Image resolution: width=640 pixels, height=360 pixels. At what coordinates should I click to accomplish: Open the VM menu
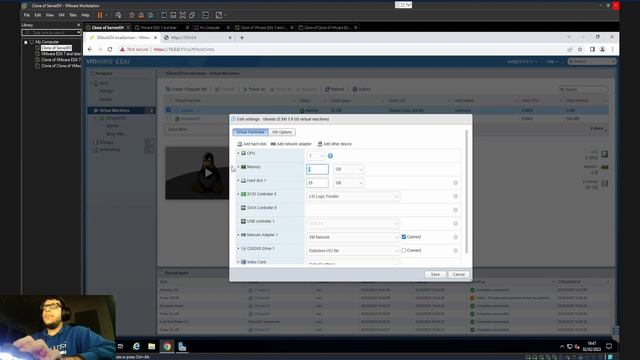click(x=61, y=15)
